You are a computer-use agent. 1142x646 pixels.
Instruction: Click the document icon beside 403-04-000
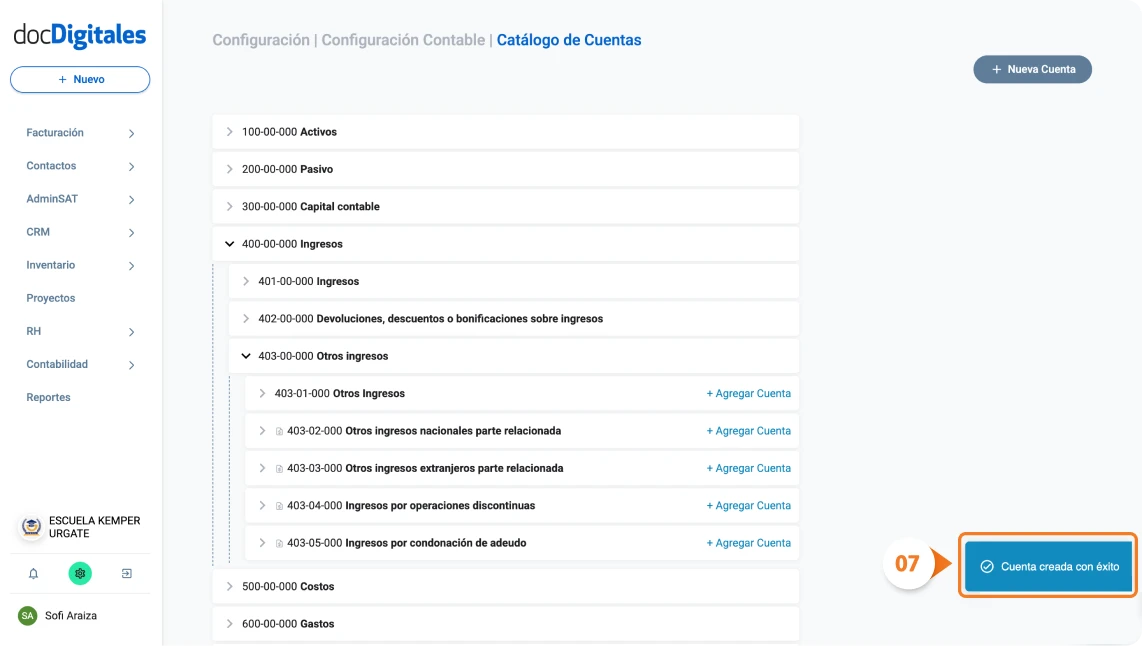(x=277, y=505)
